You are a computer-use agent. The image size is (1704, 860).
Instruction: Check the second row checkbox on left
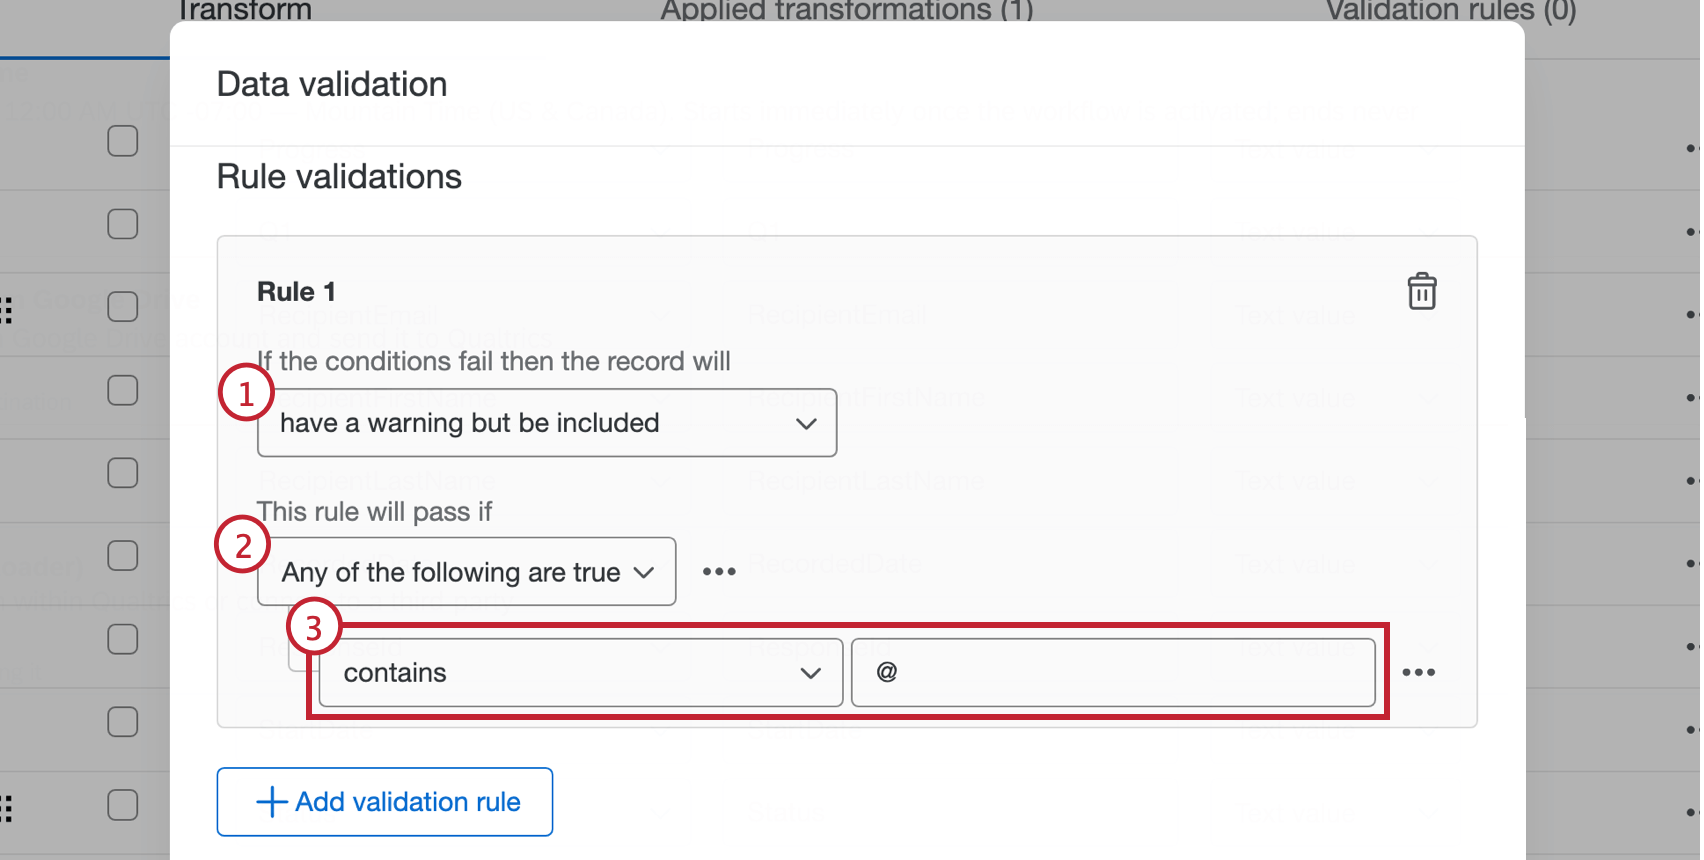(x=123, y=224)
